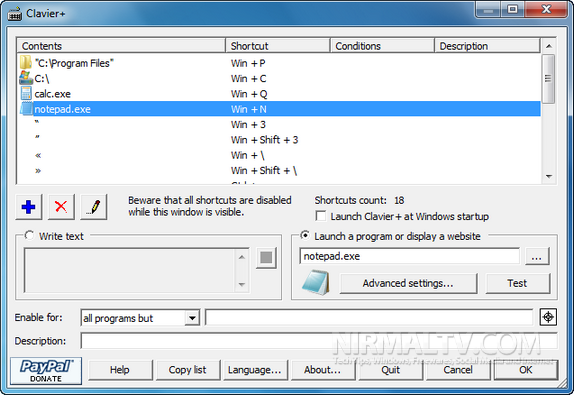This screenshot has width=574, height=395.
Task: Click the About... button
Action: pos(323,370)
